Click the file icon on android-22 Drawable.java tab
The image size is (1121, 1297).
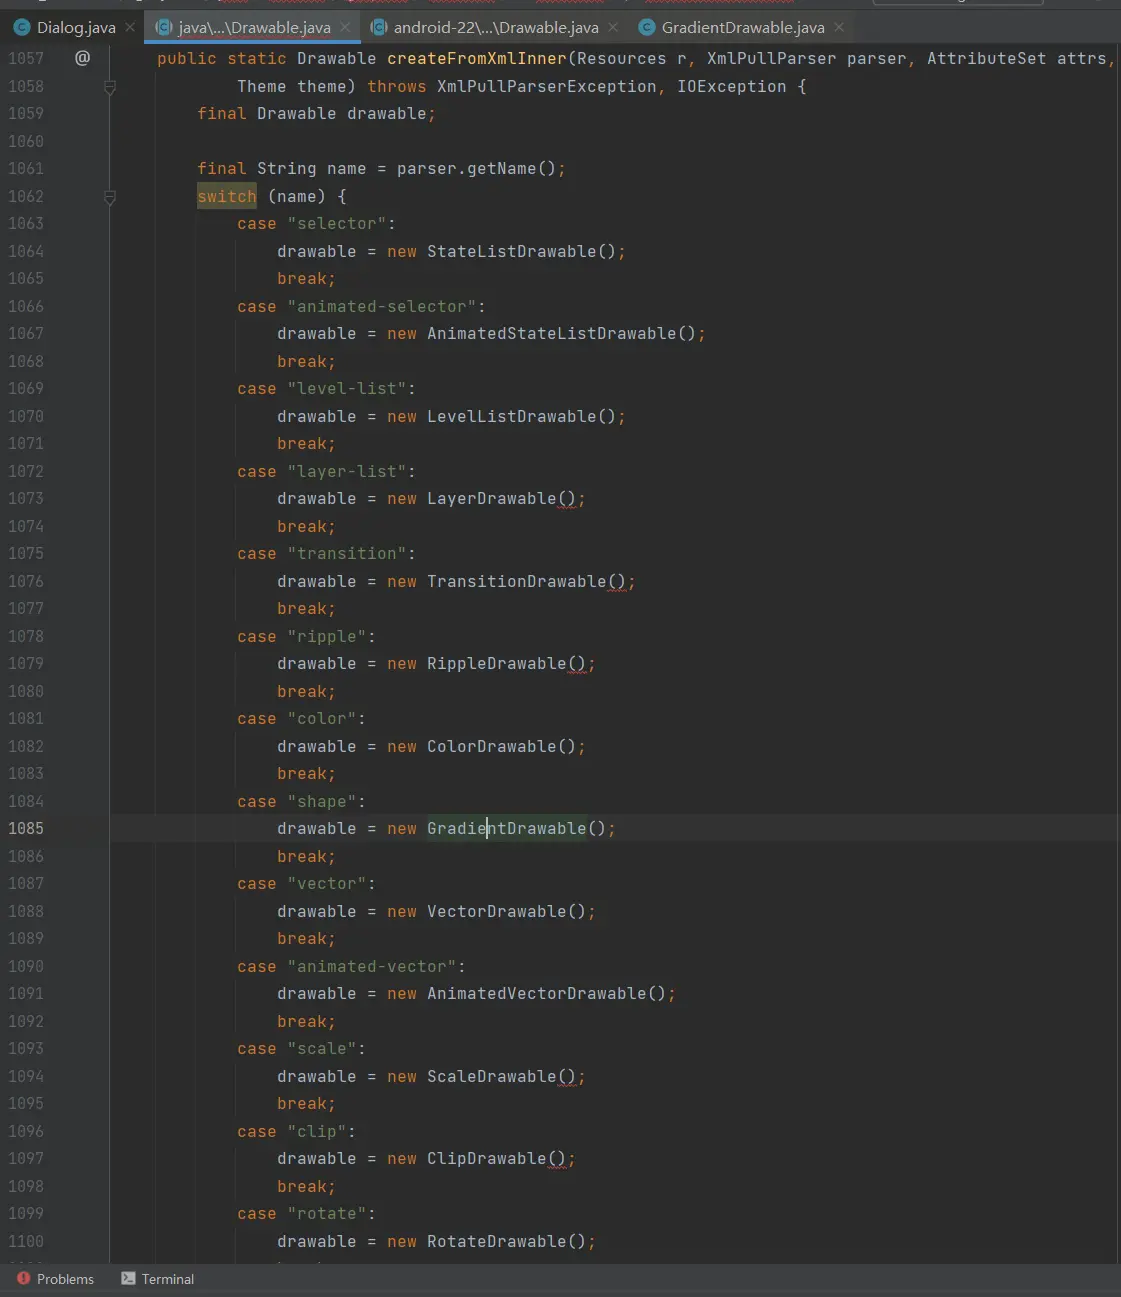(x=379, y=27)
